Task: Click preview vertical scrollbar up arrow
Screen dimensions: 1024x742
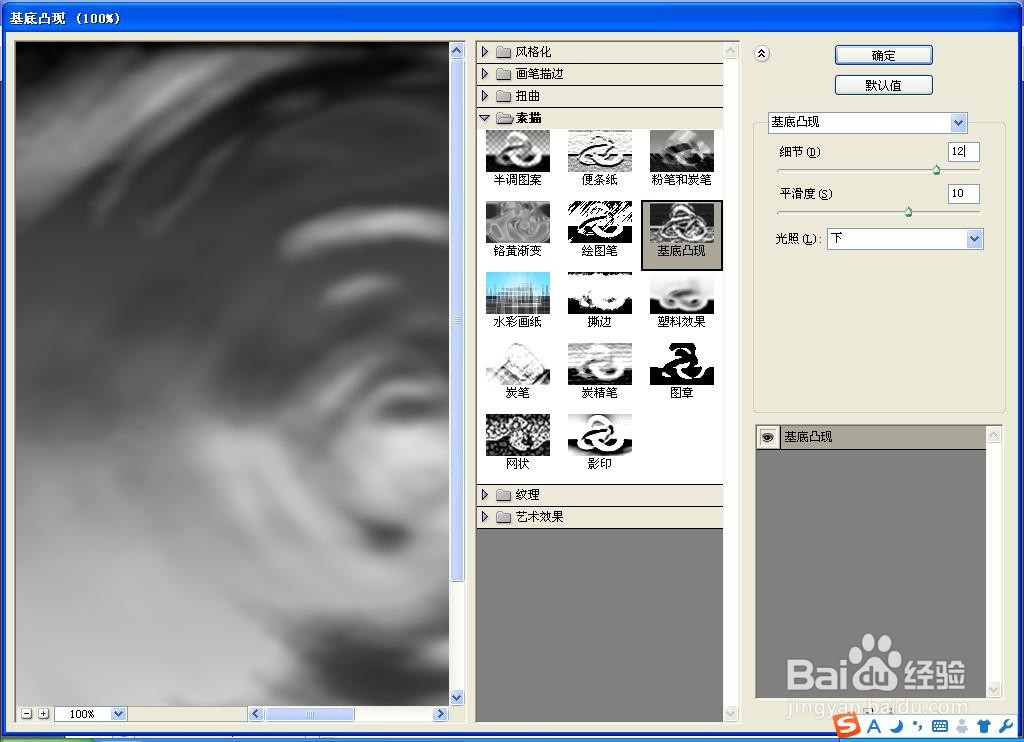Action: pyautogui.click(x=457, y=50)
